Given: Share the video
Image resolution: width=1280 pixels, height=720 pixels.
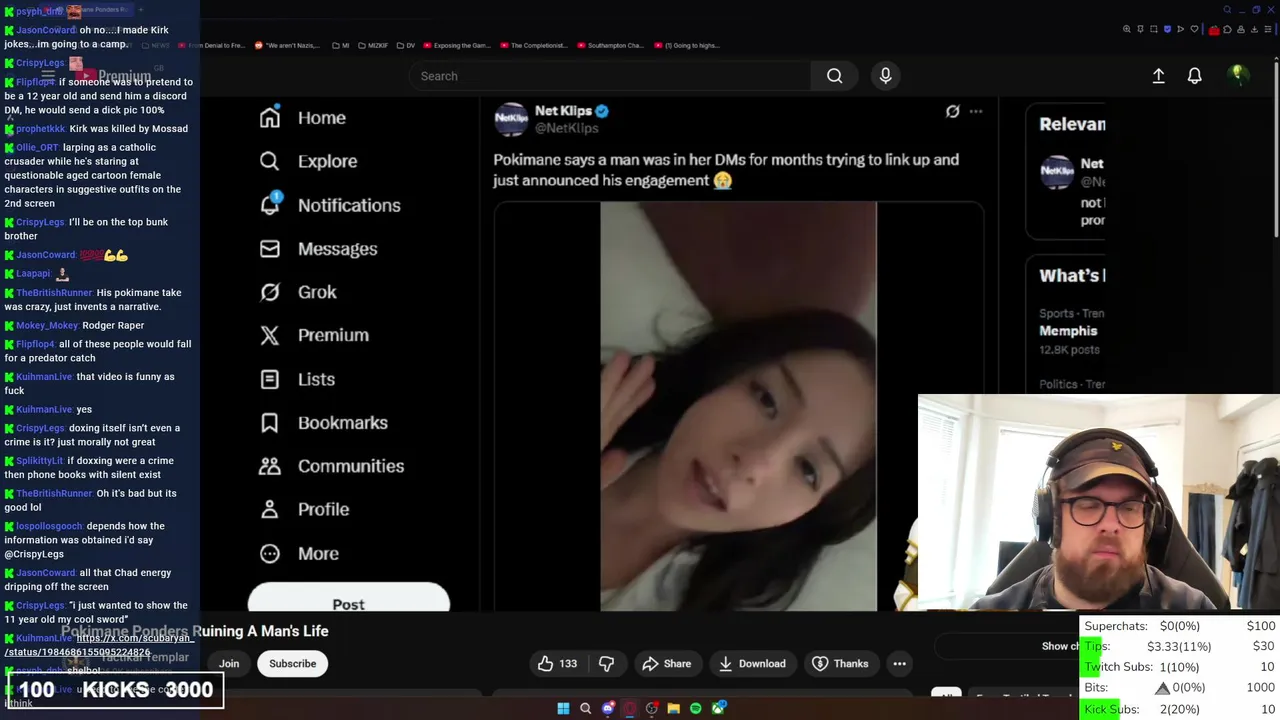Looking at the screenshot, I should point(667,663).
